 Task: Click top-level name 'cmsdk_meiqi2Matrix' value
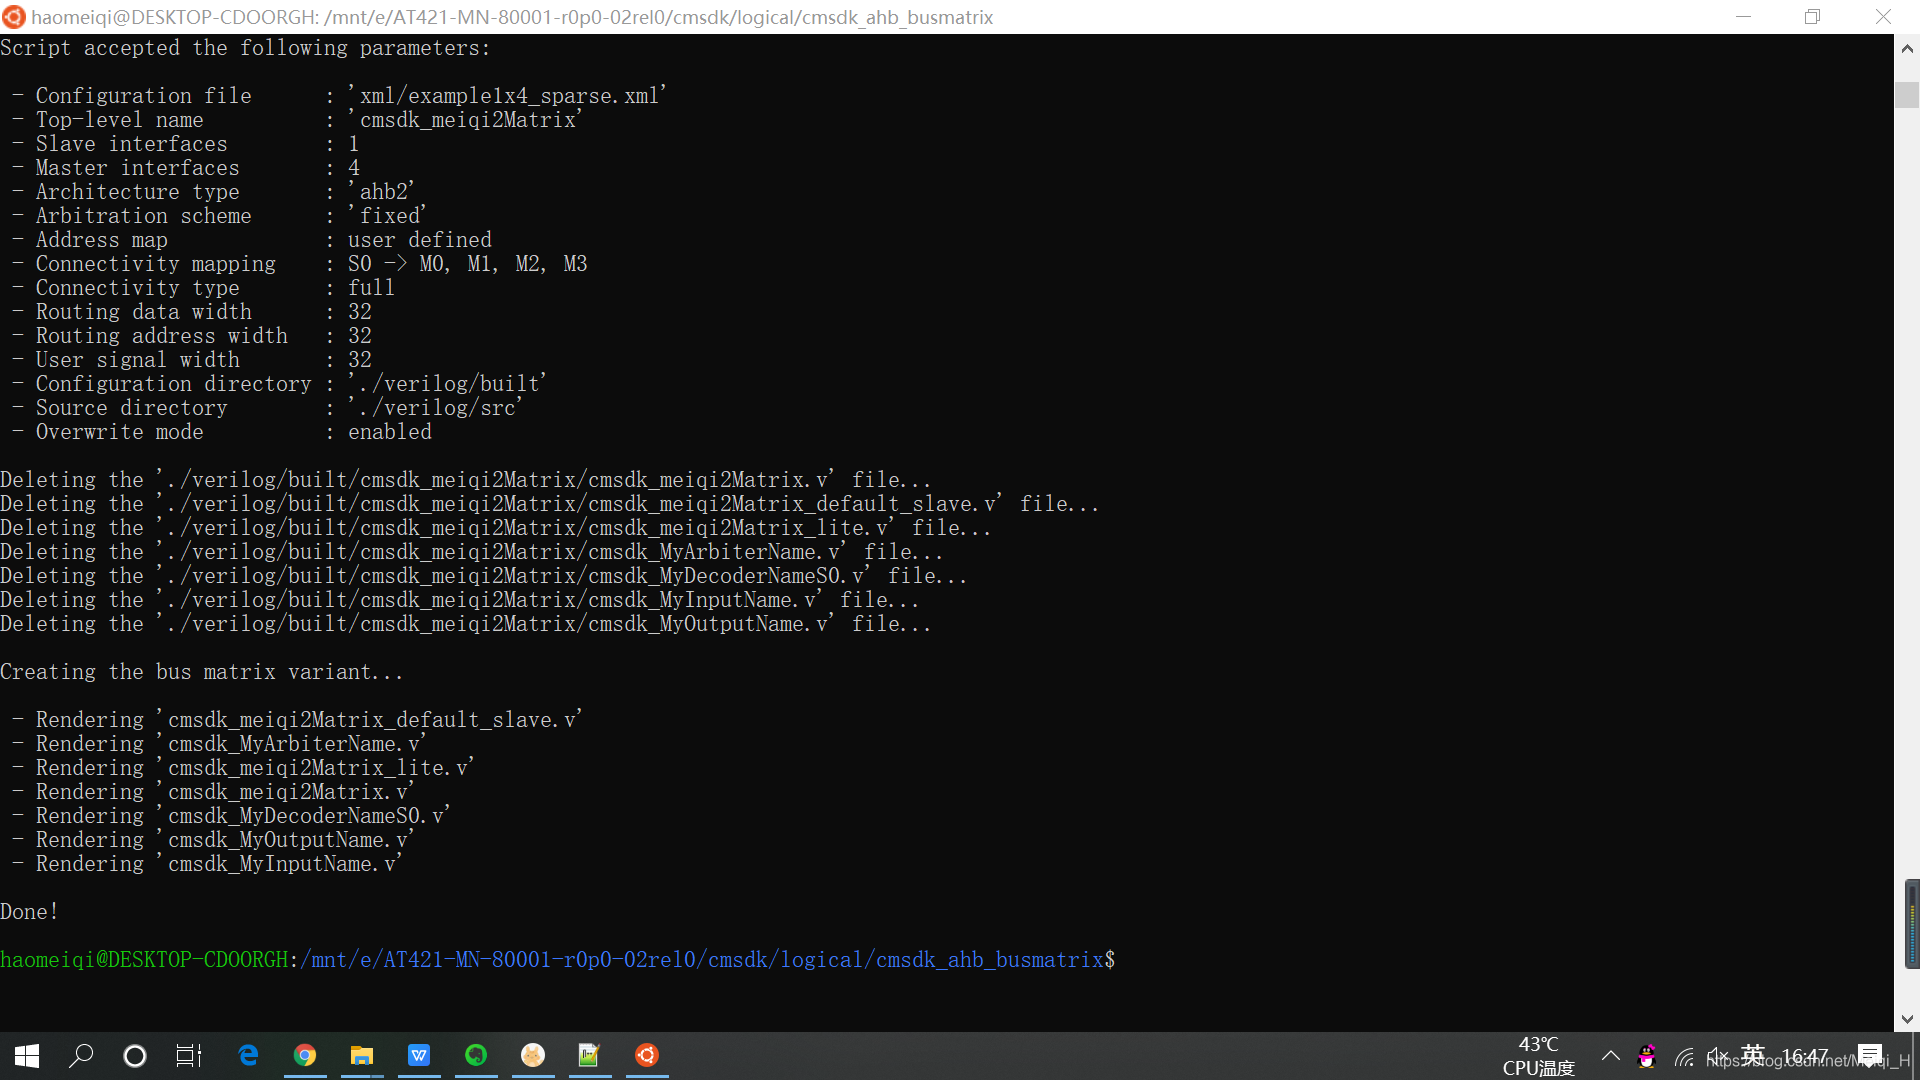pyautogui.click(x=465, y=120)
